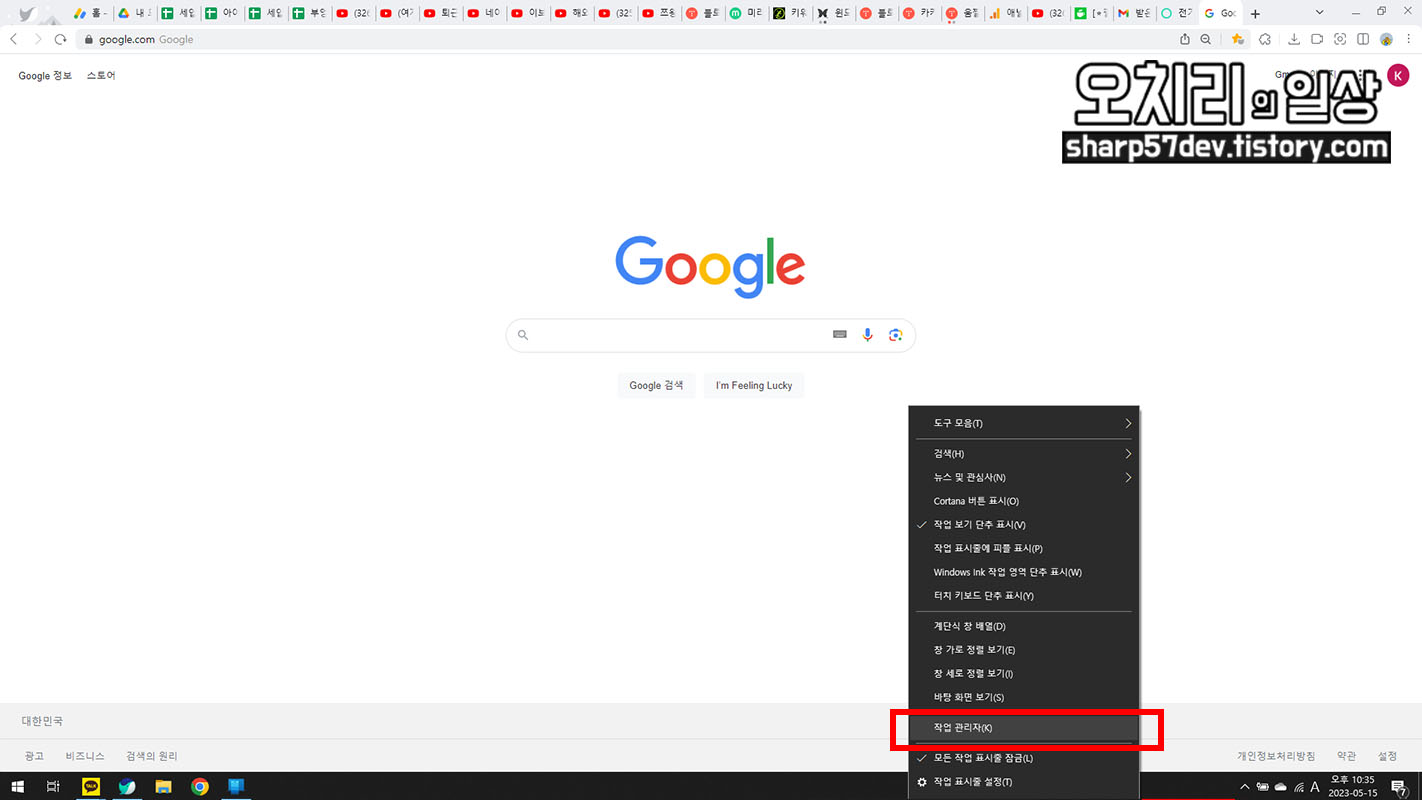Click the Chrome profile avatar in toolbar

(x=1386, y=39)
